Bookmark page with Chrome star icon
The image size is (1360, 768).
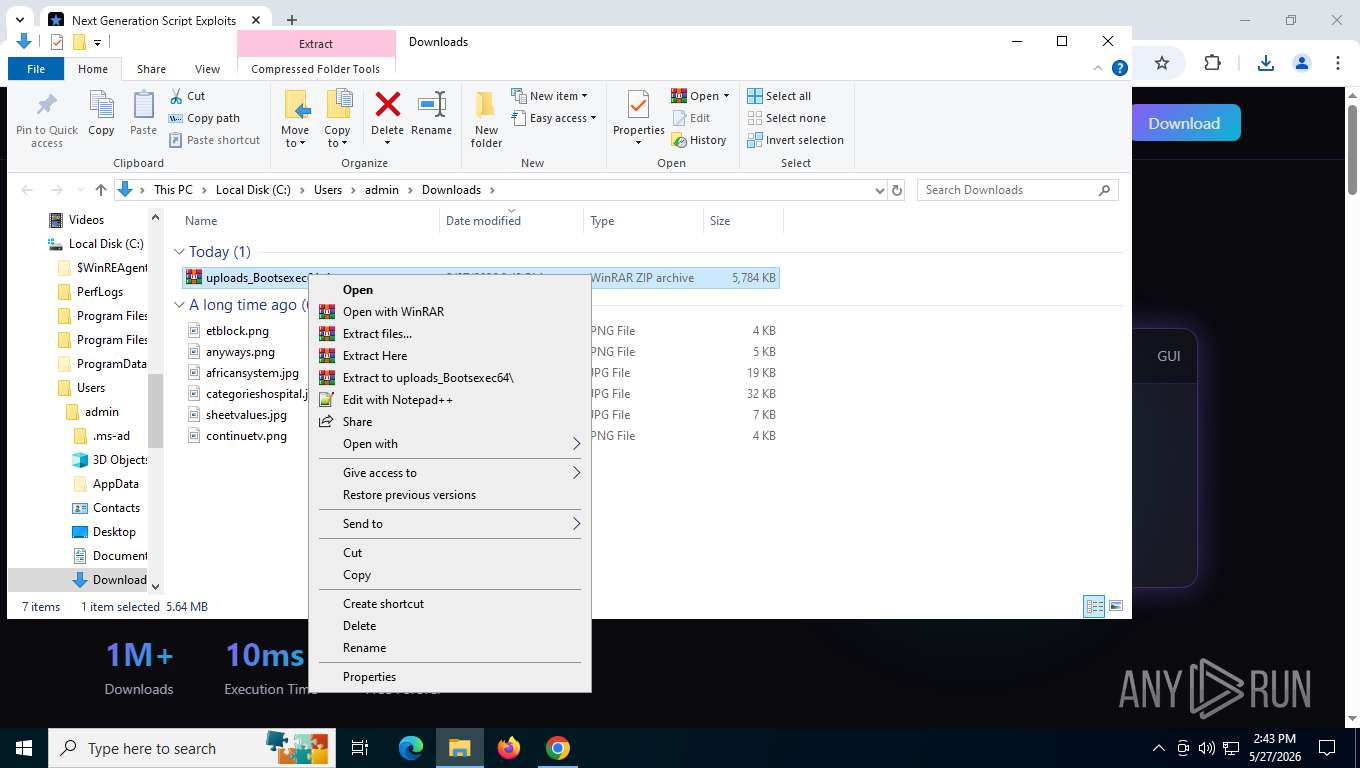point(1162,63)
